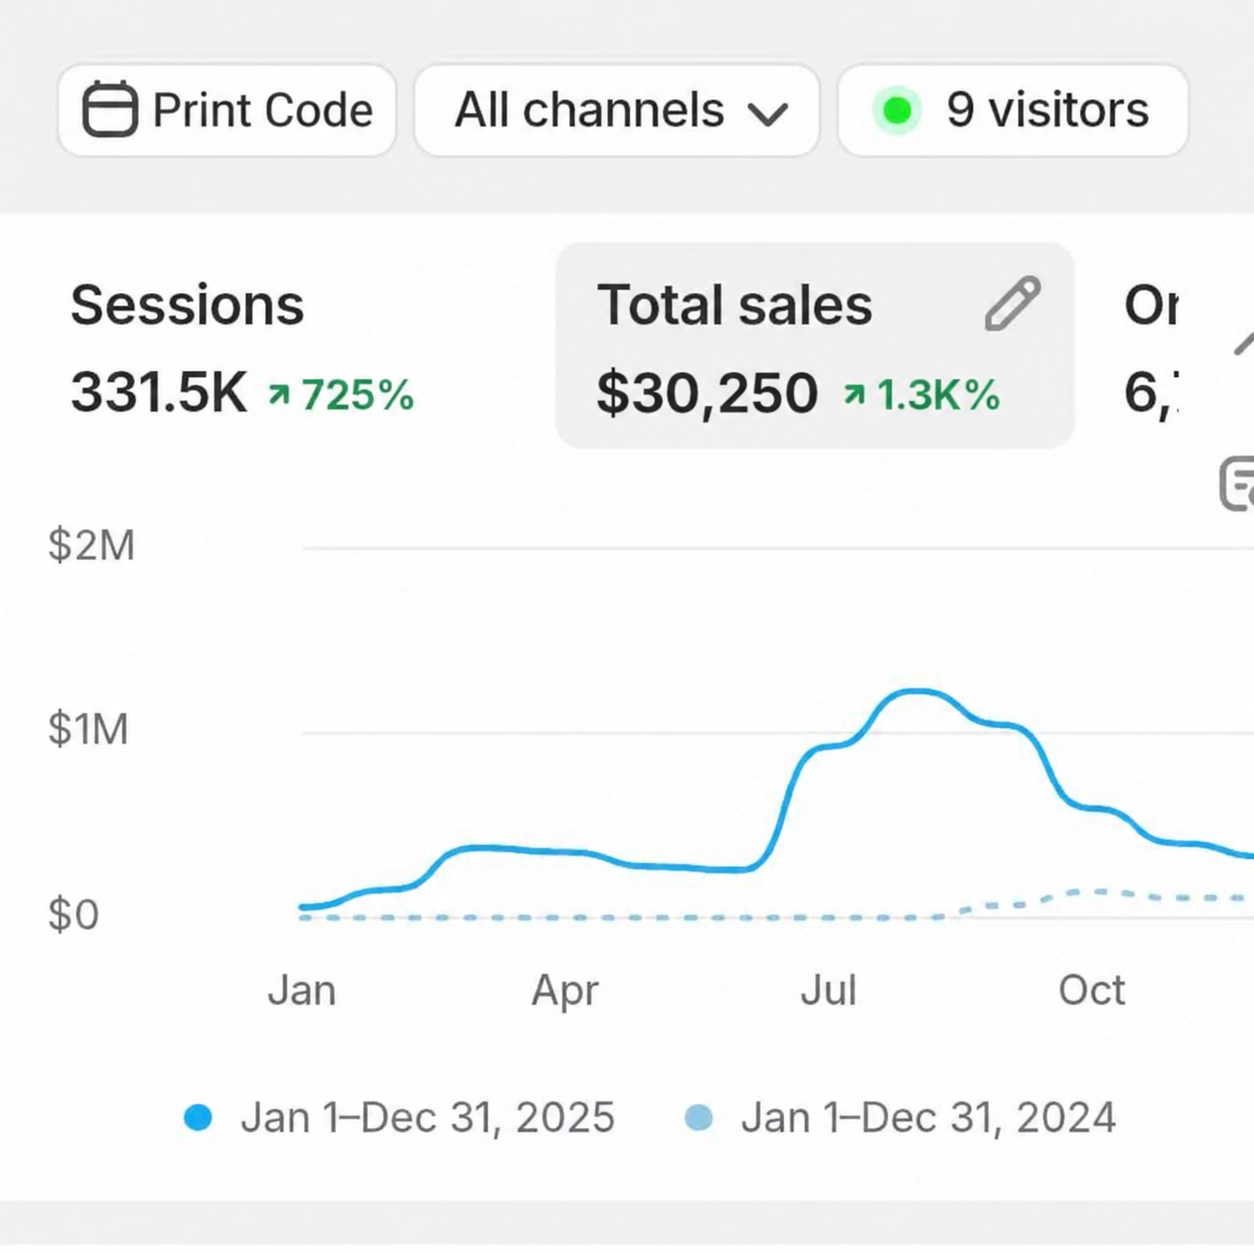Click the calendar icon beside Print Code
The width and height of the screenshot is (1254, 1254).
click(110, 109)
